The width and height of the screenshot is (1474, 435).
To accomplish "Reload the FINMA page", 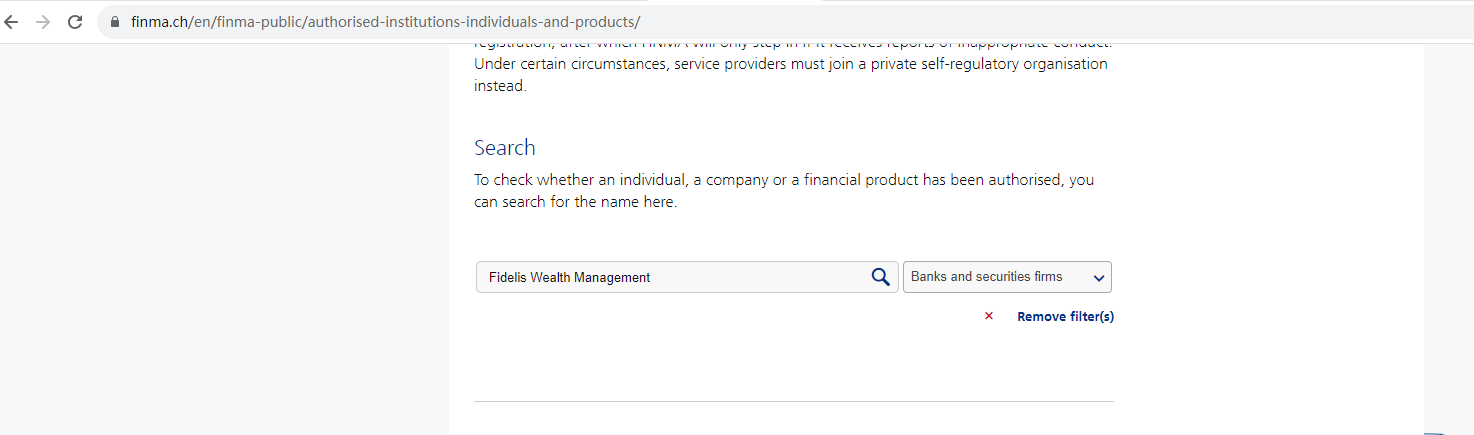I will tap(75, 22).
